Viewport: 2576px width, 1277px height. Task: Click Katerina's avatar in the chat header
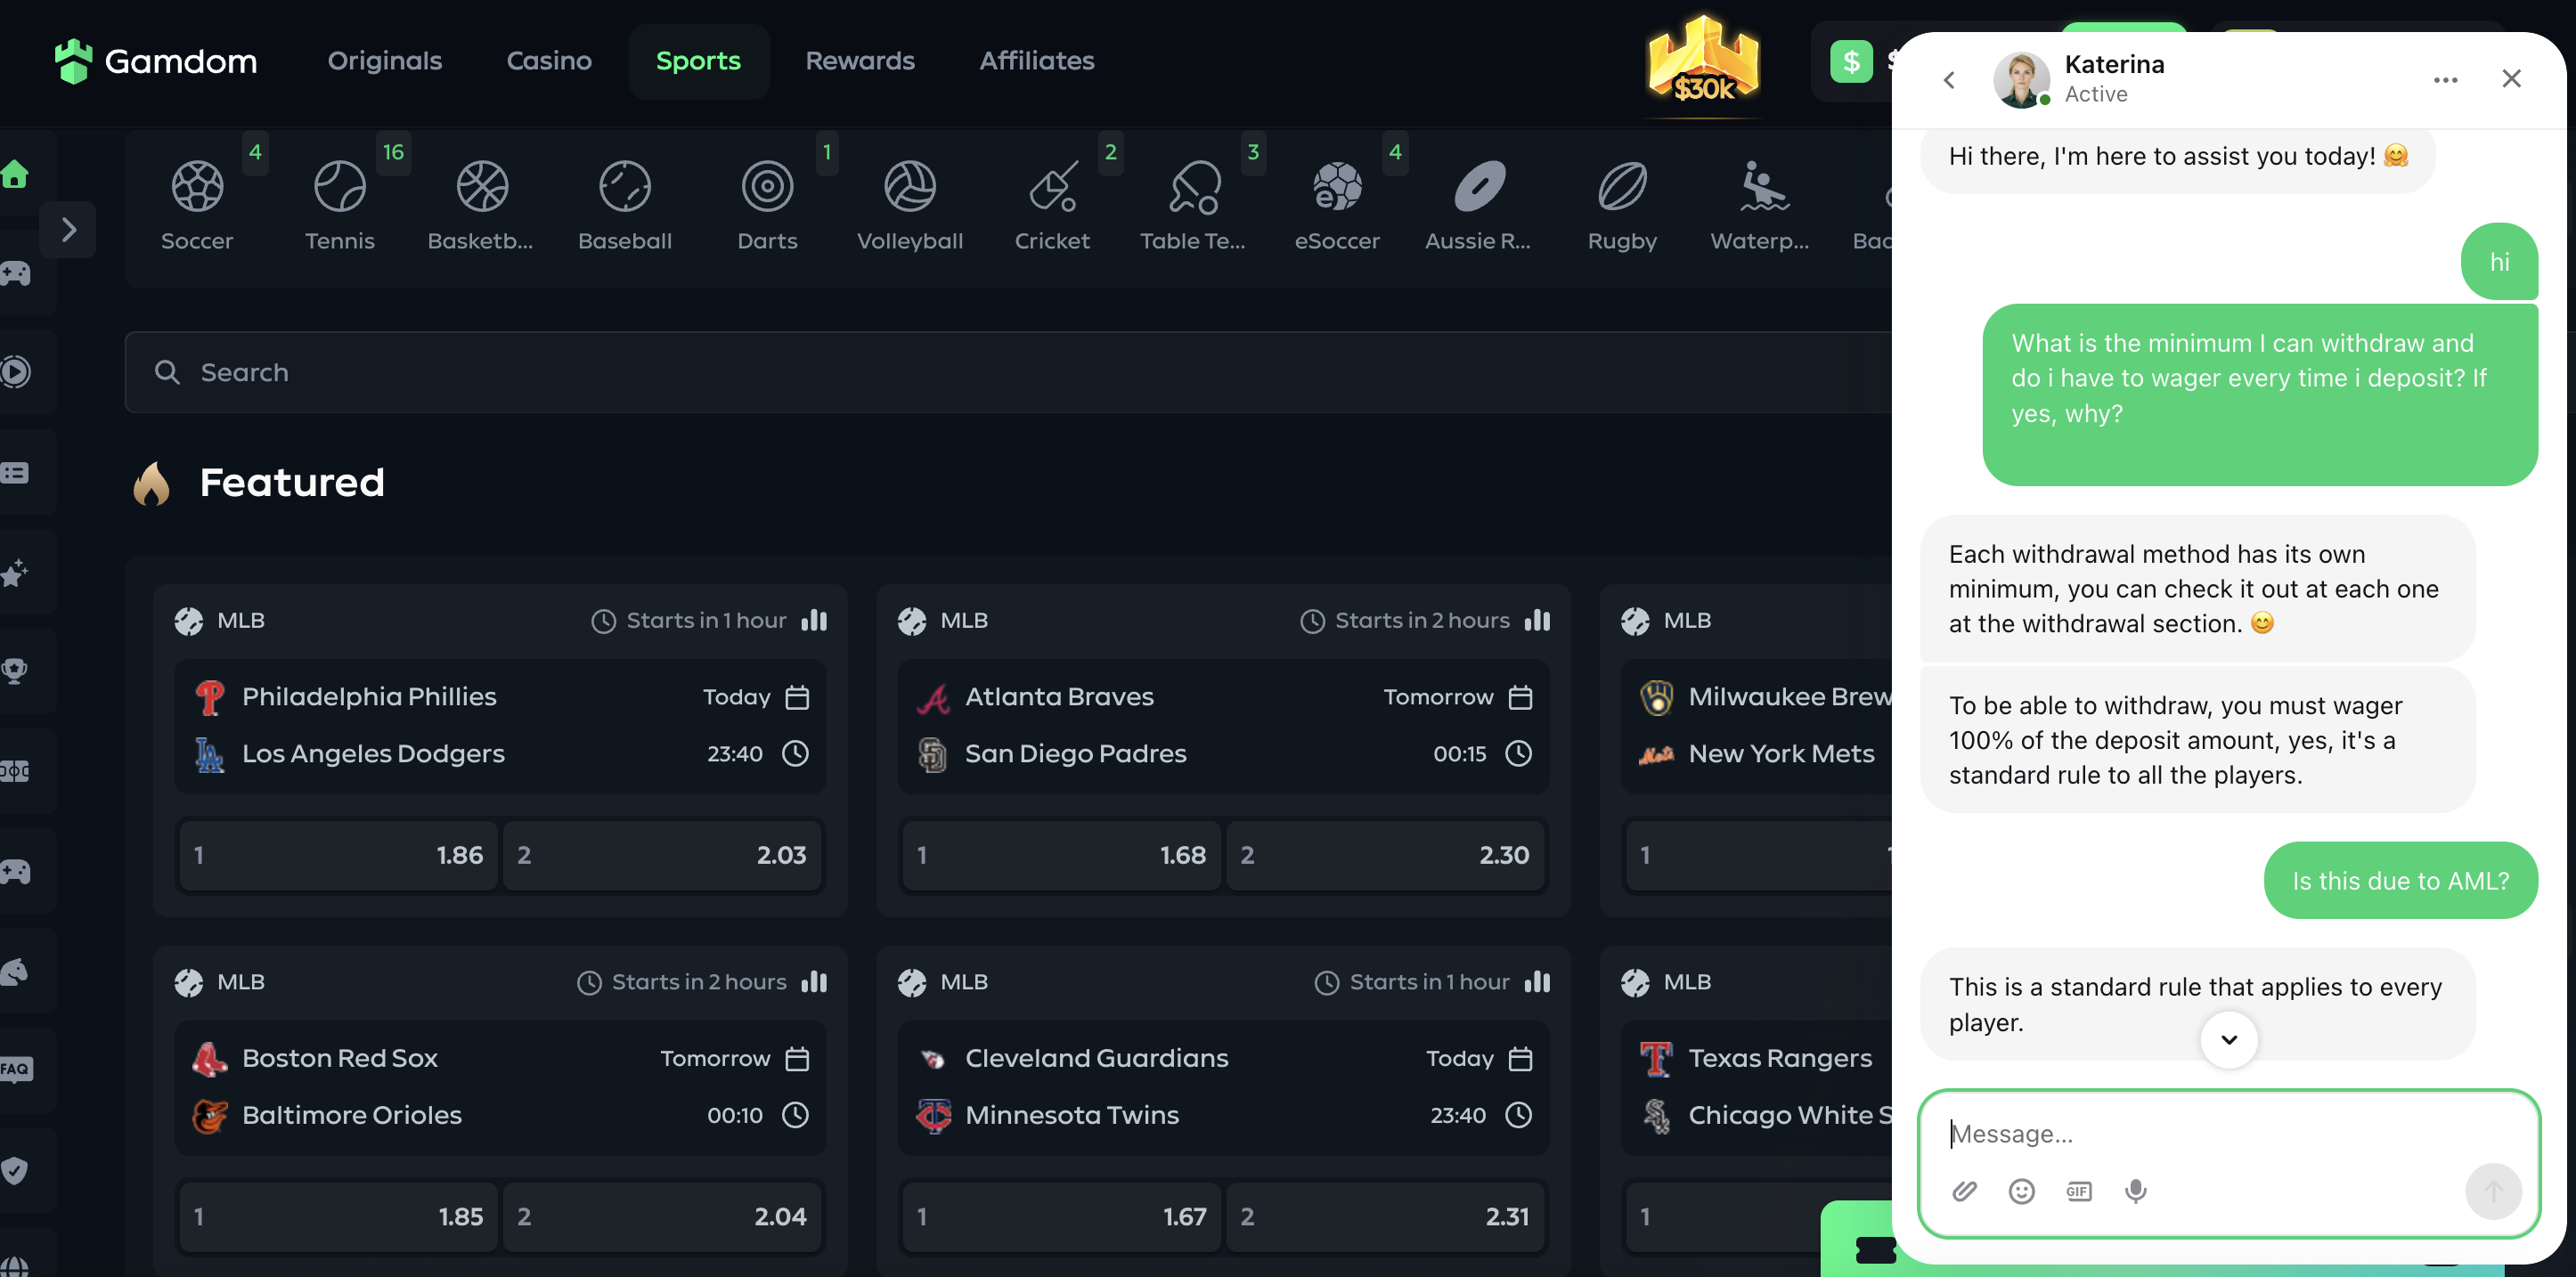[2021, 80]
